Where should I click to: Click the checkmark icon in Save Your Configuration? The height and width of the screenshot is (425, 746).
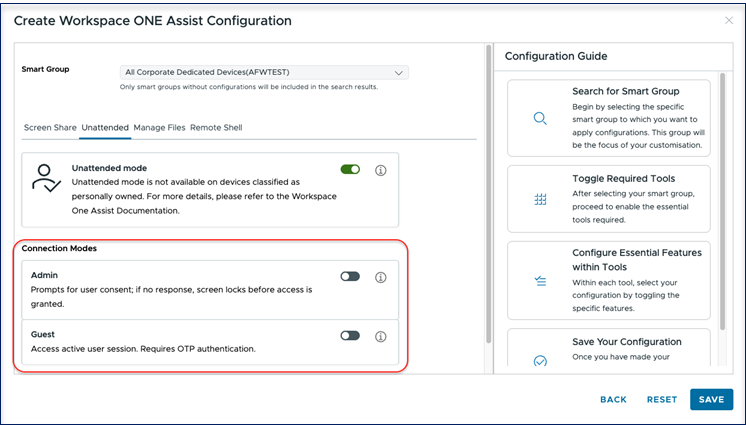pos(540,361)
